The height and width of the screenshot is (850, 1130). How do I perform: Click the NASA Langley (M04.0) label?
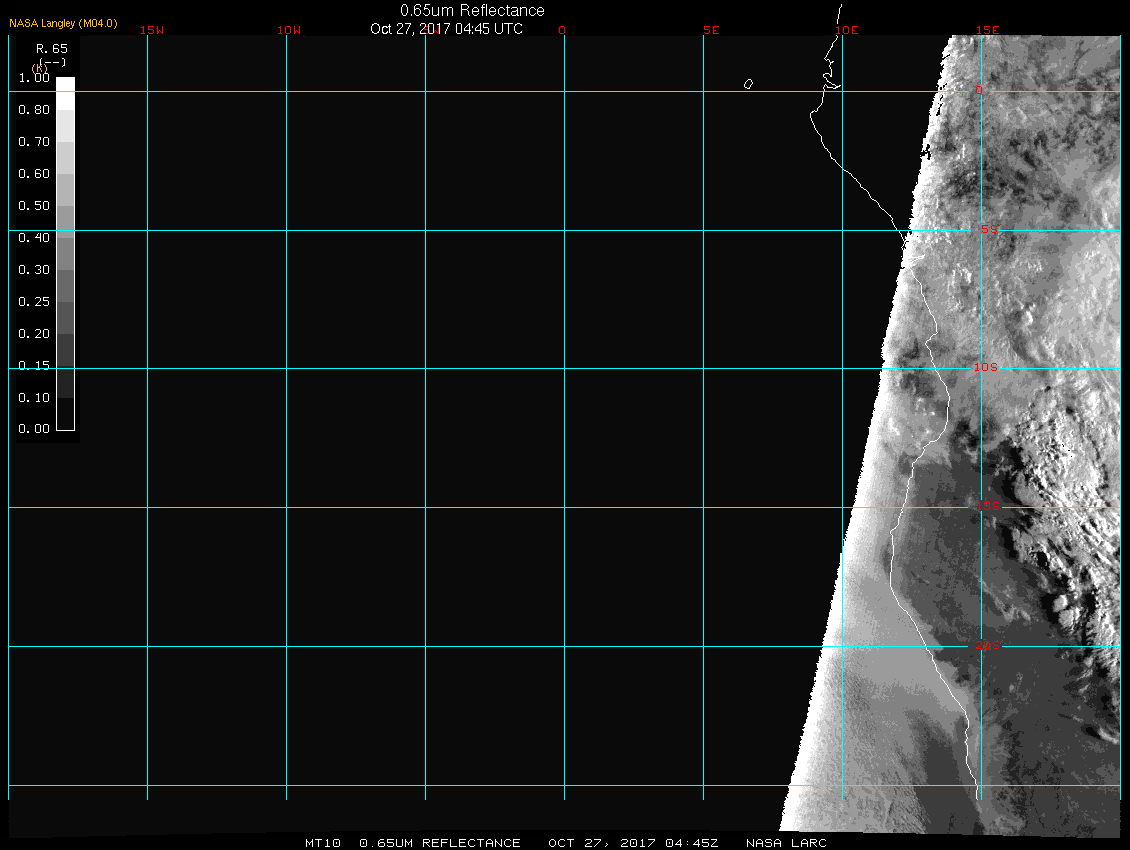pos(63,22)
